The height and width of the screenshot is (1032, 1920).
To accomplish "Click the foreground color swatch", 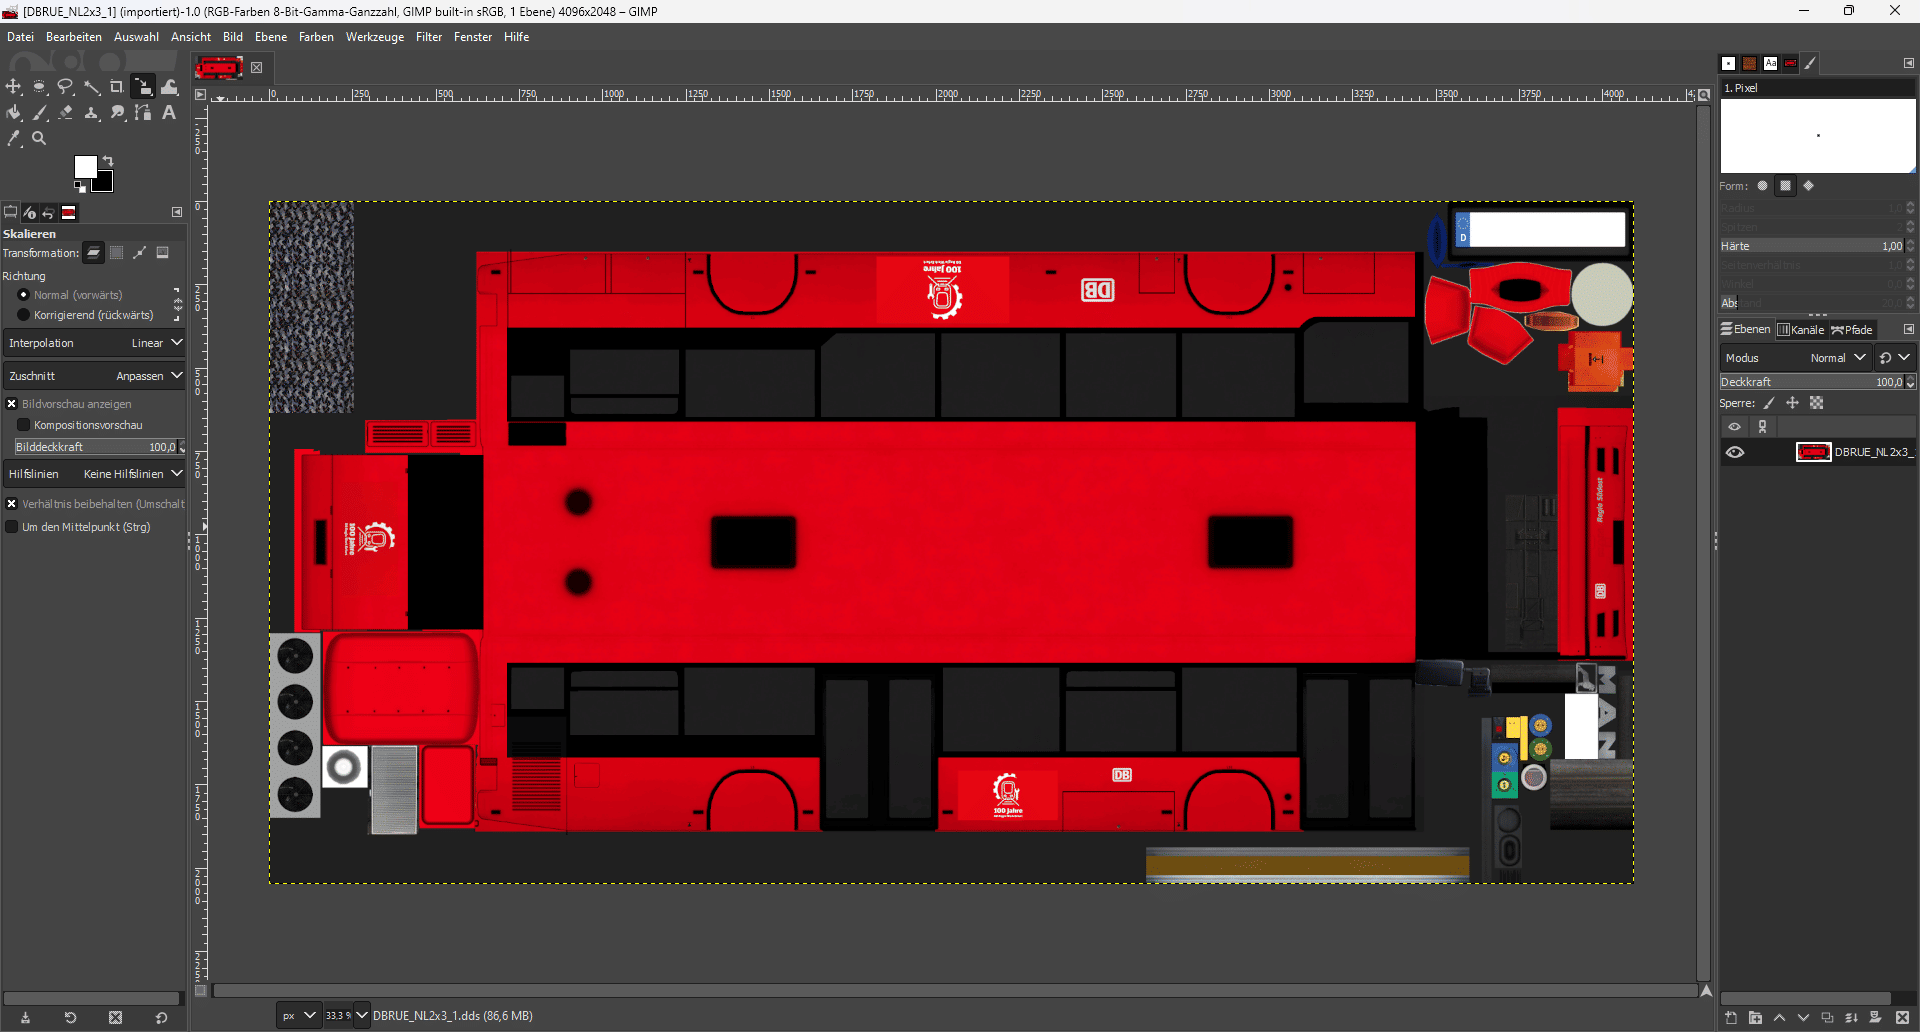I will 86,166.
